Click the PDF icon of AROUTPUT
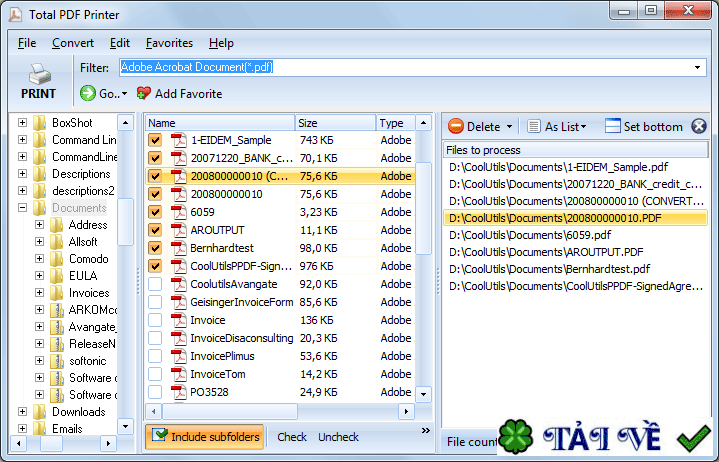Viewport: 719px width, 462px height. tap(179, 230)
